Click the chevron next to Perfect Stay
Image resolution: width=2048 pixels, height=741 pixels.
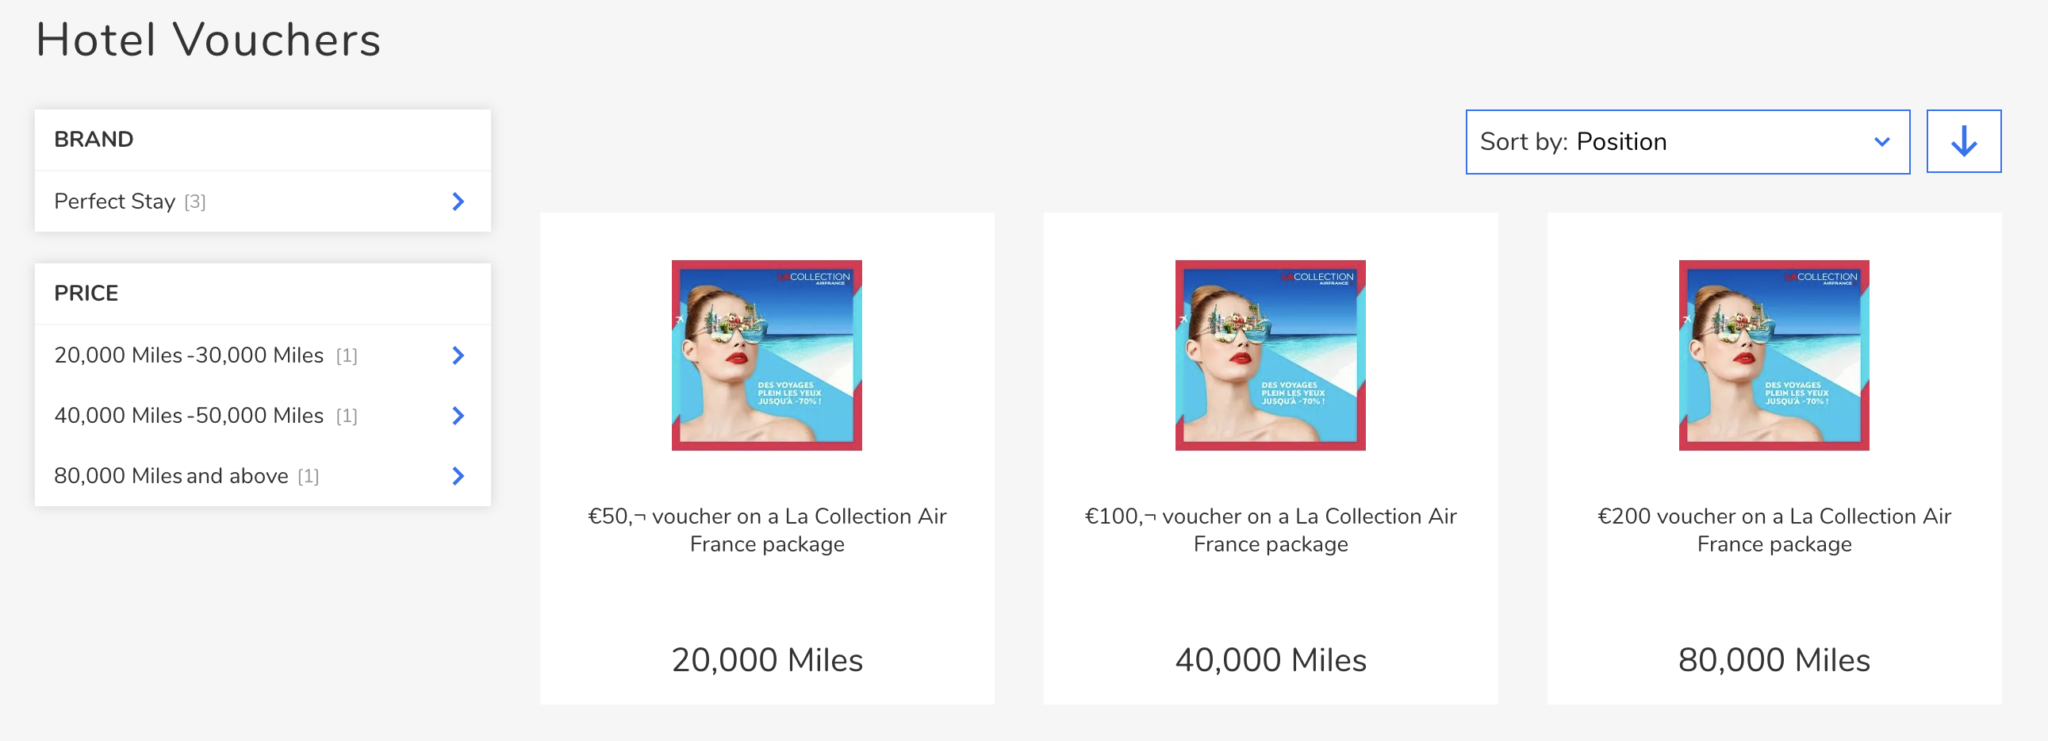458,201
